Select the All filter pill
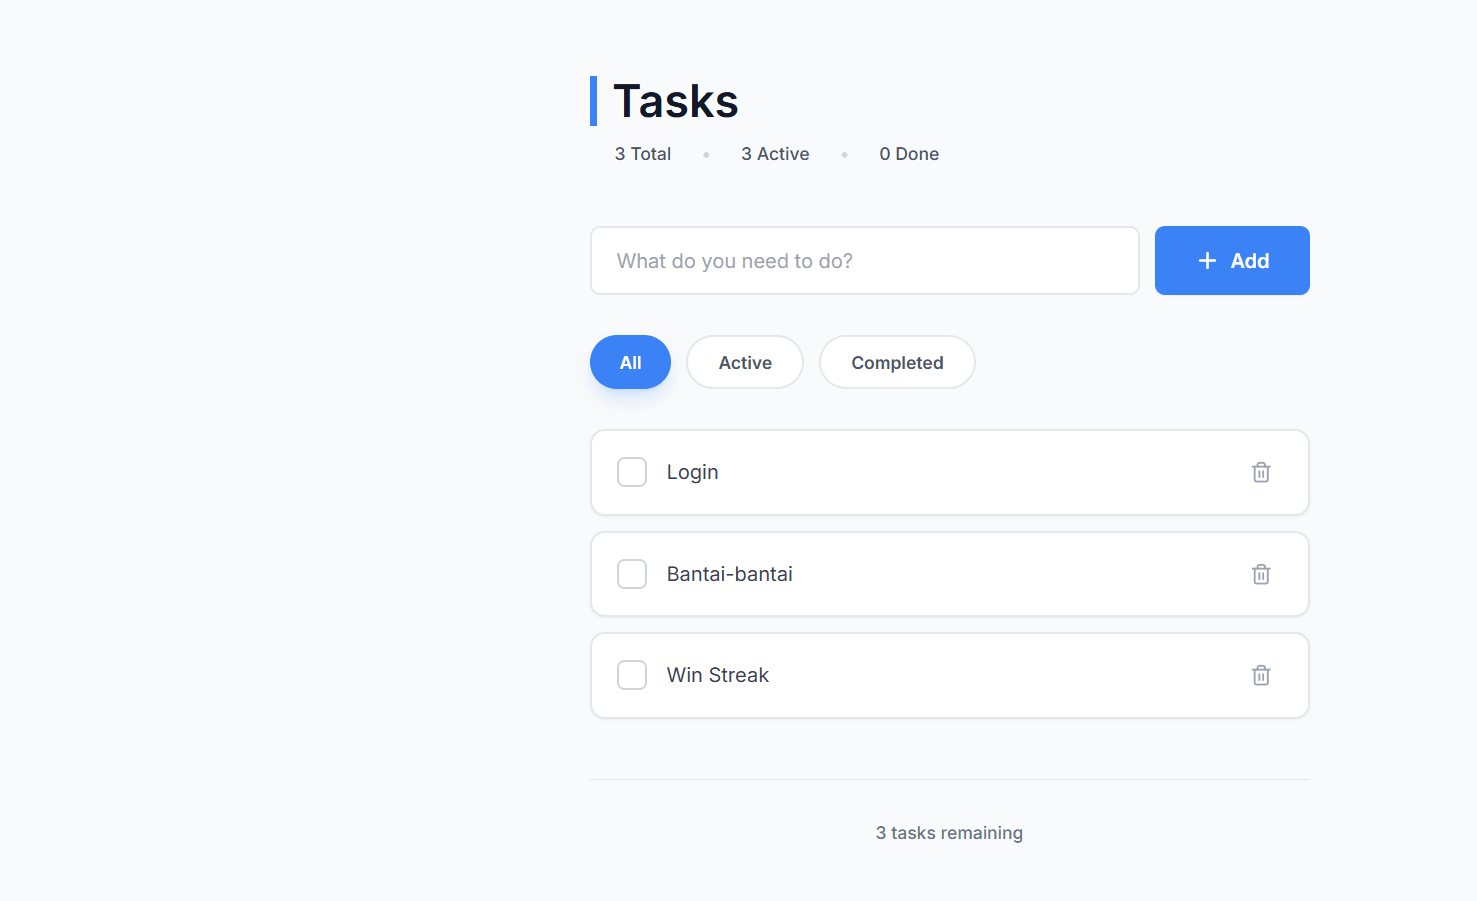Image resolution: width=1477 pixels, height=901 pixels. tap(630, 362)
